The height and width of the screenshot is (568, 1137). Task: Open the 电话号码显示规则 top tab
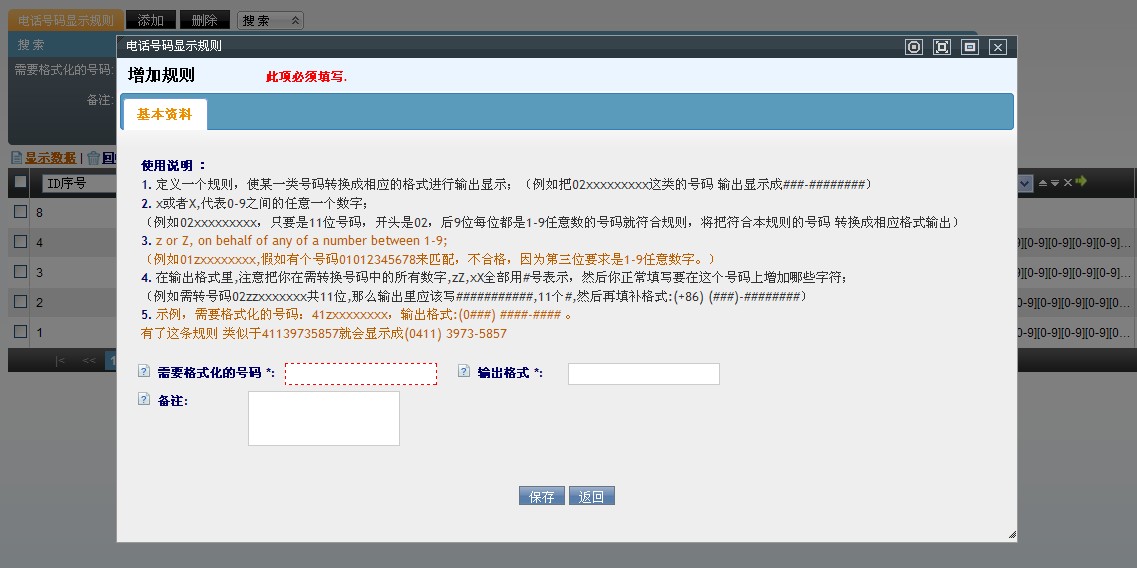coord(66,20)
